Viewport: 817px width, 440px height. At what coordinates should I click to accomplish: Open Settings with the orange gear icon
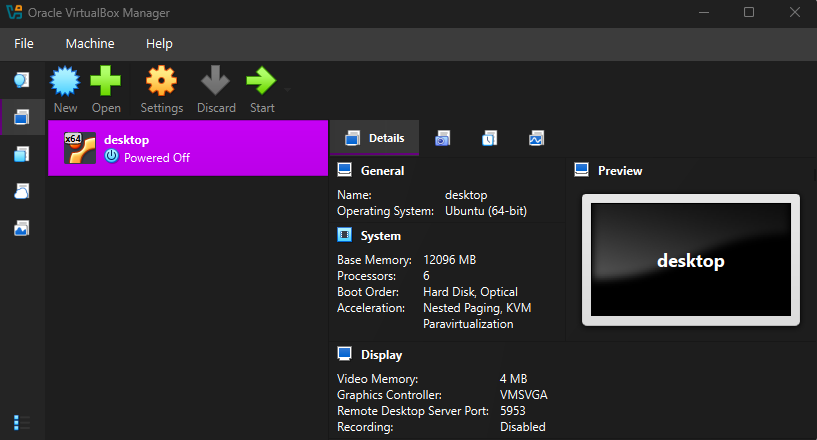pos(162,81)
